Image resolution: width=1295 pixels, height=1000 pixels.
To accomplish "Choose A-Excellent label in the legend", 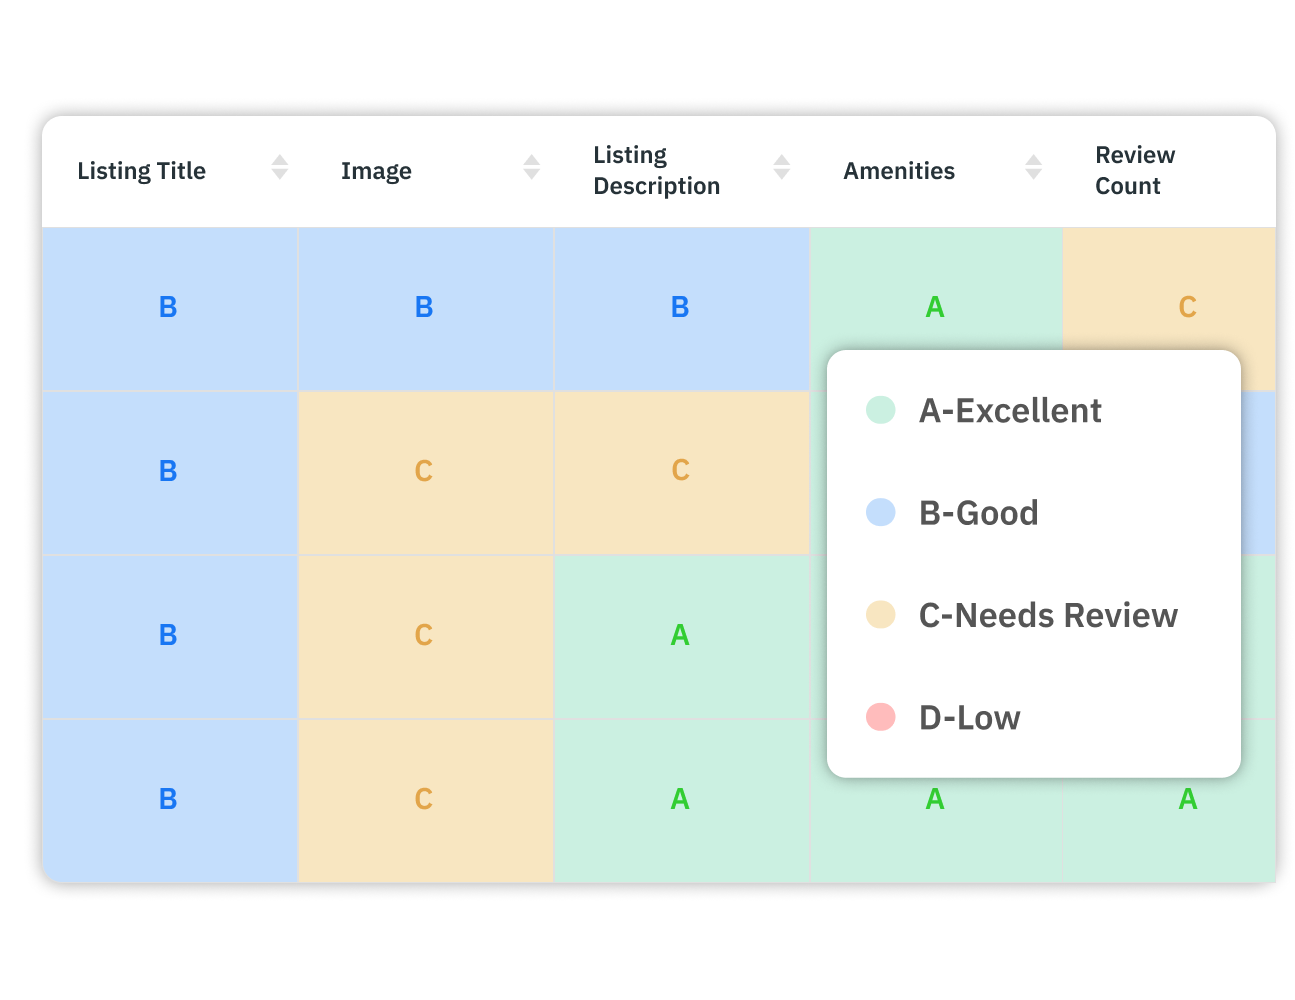I will (1010, 411).
